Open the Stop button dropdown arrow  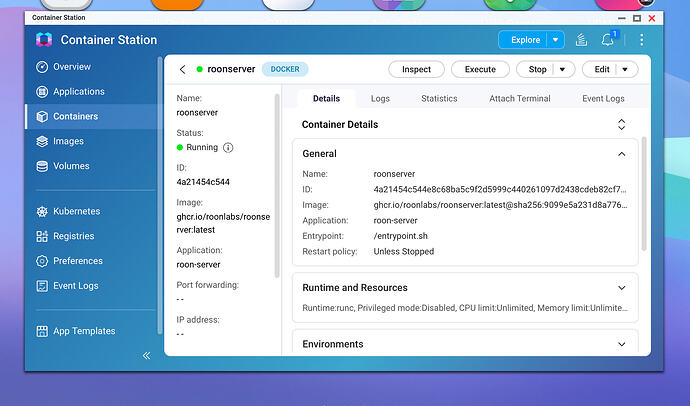[562, 69]
